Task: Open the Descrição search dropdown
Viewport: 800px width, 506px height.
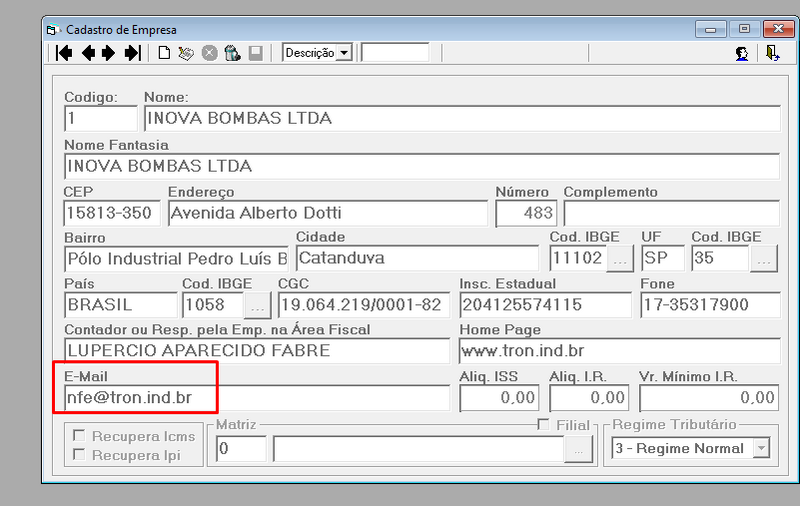Action: [345, 53]
